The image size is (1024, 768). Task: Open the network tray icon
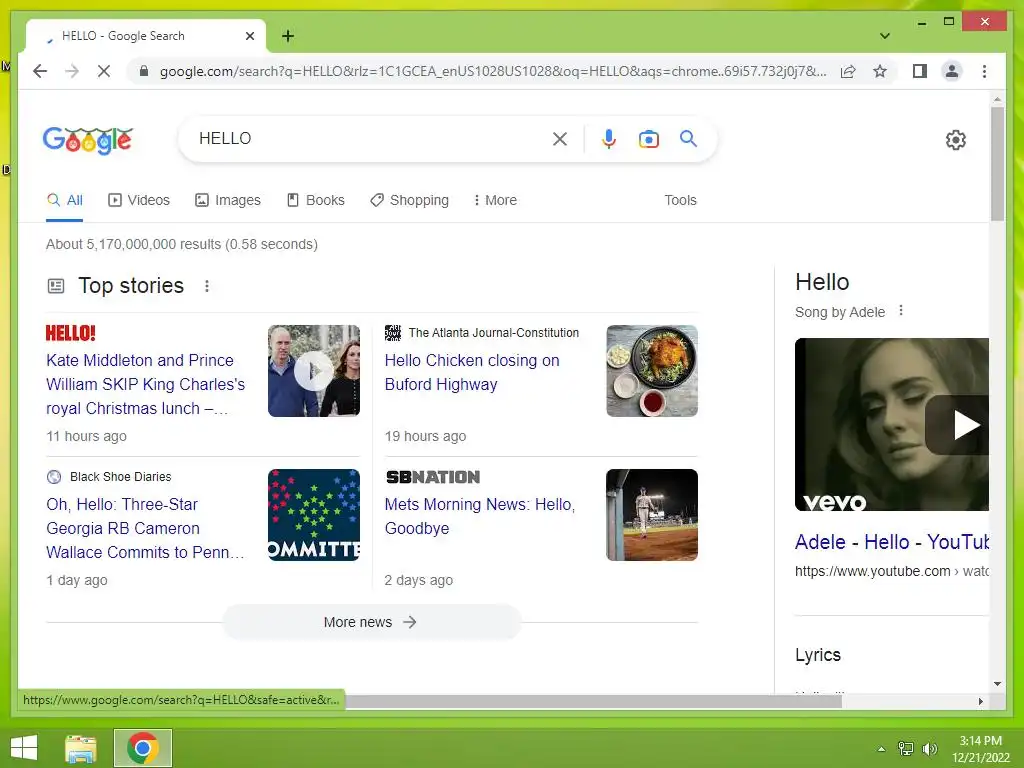pyautogui.click(x=905, y=749)
